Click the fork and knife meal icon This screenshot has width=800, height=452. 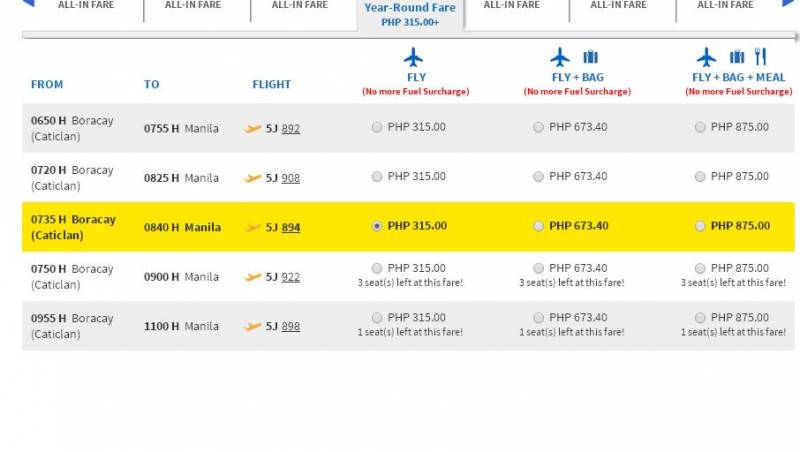coord(760,57)
